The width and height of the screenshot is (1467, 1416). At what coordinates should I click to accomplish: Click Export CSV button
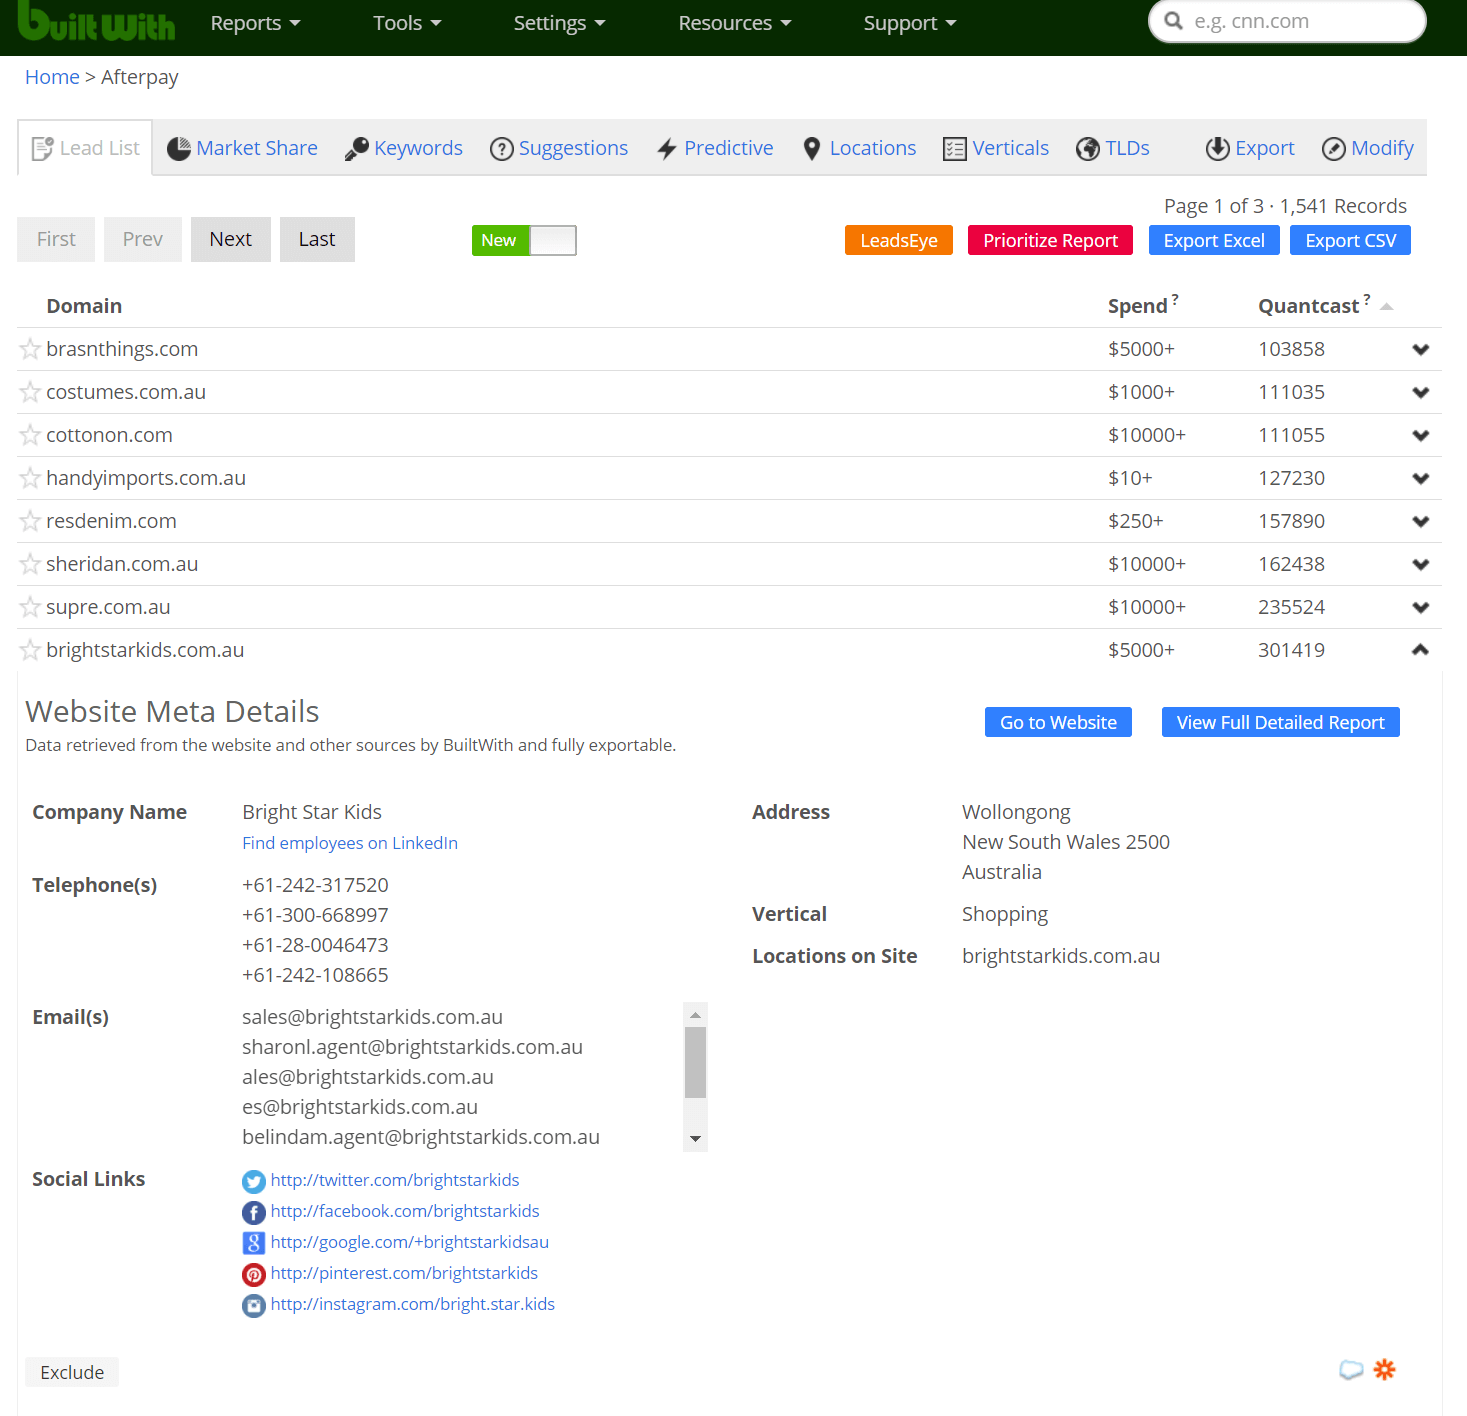coord(1351,240)
